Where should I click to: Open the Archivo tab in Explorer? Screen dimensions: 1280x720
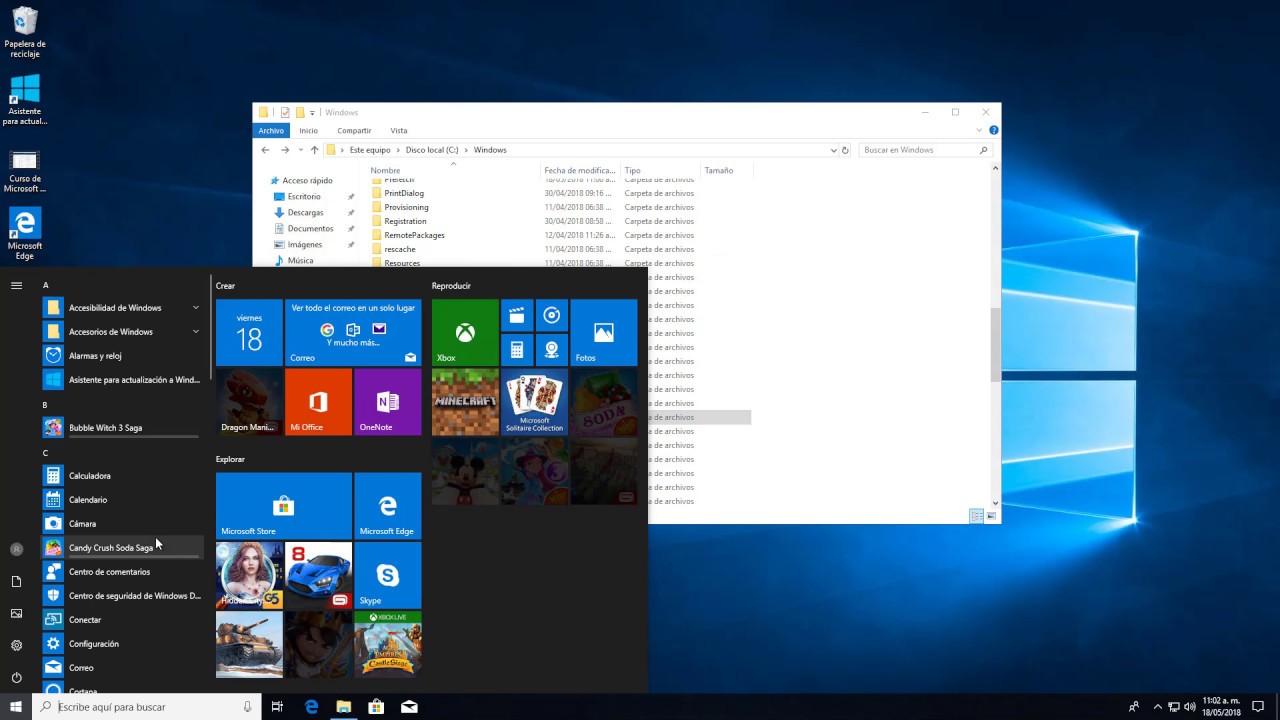point(271,131)
